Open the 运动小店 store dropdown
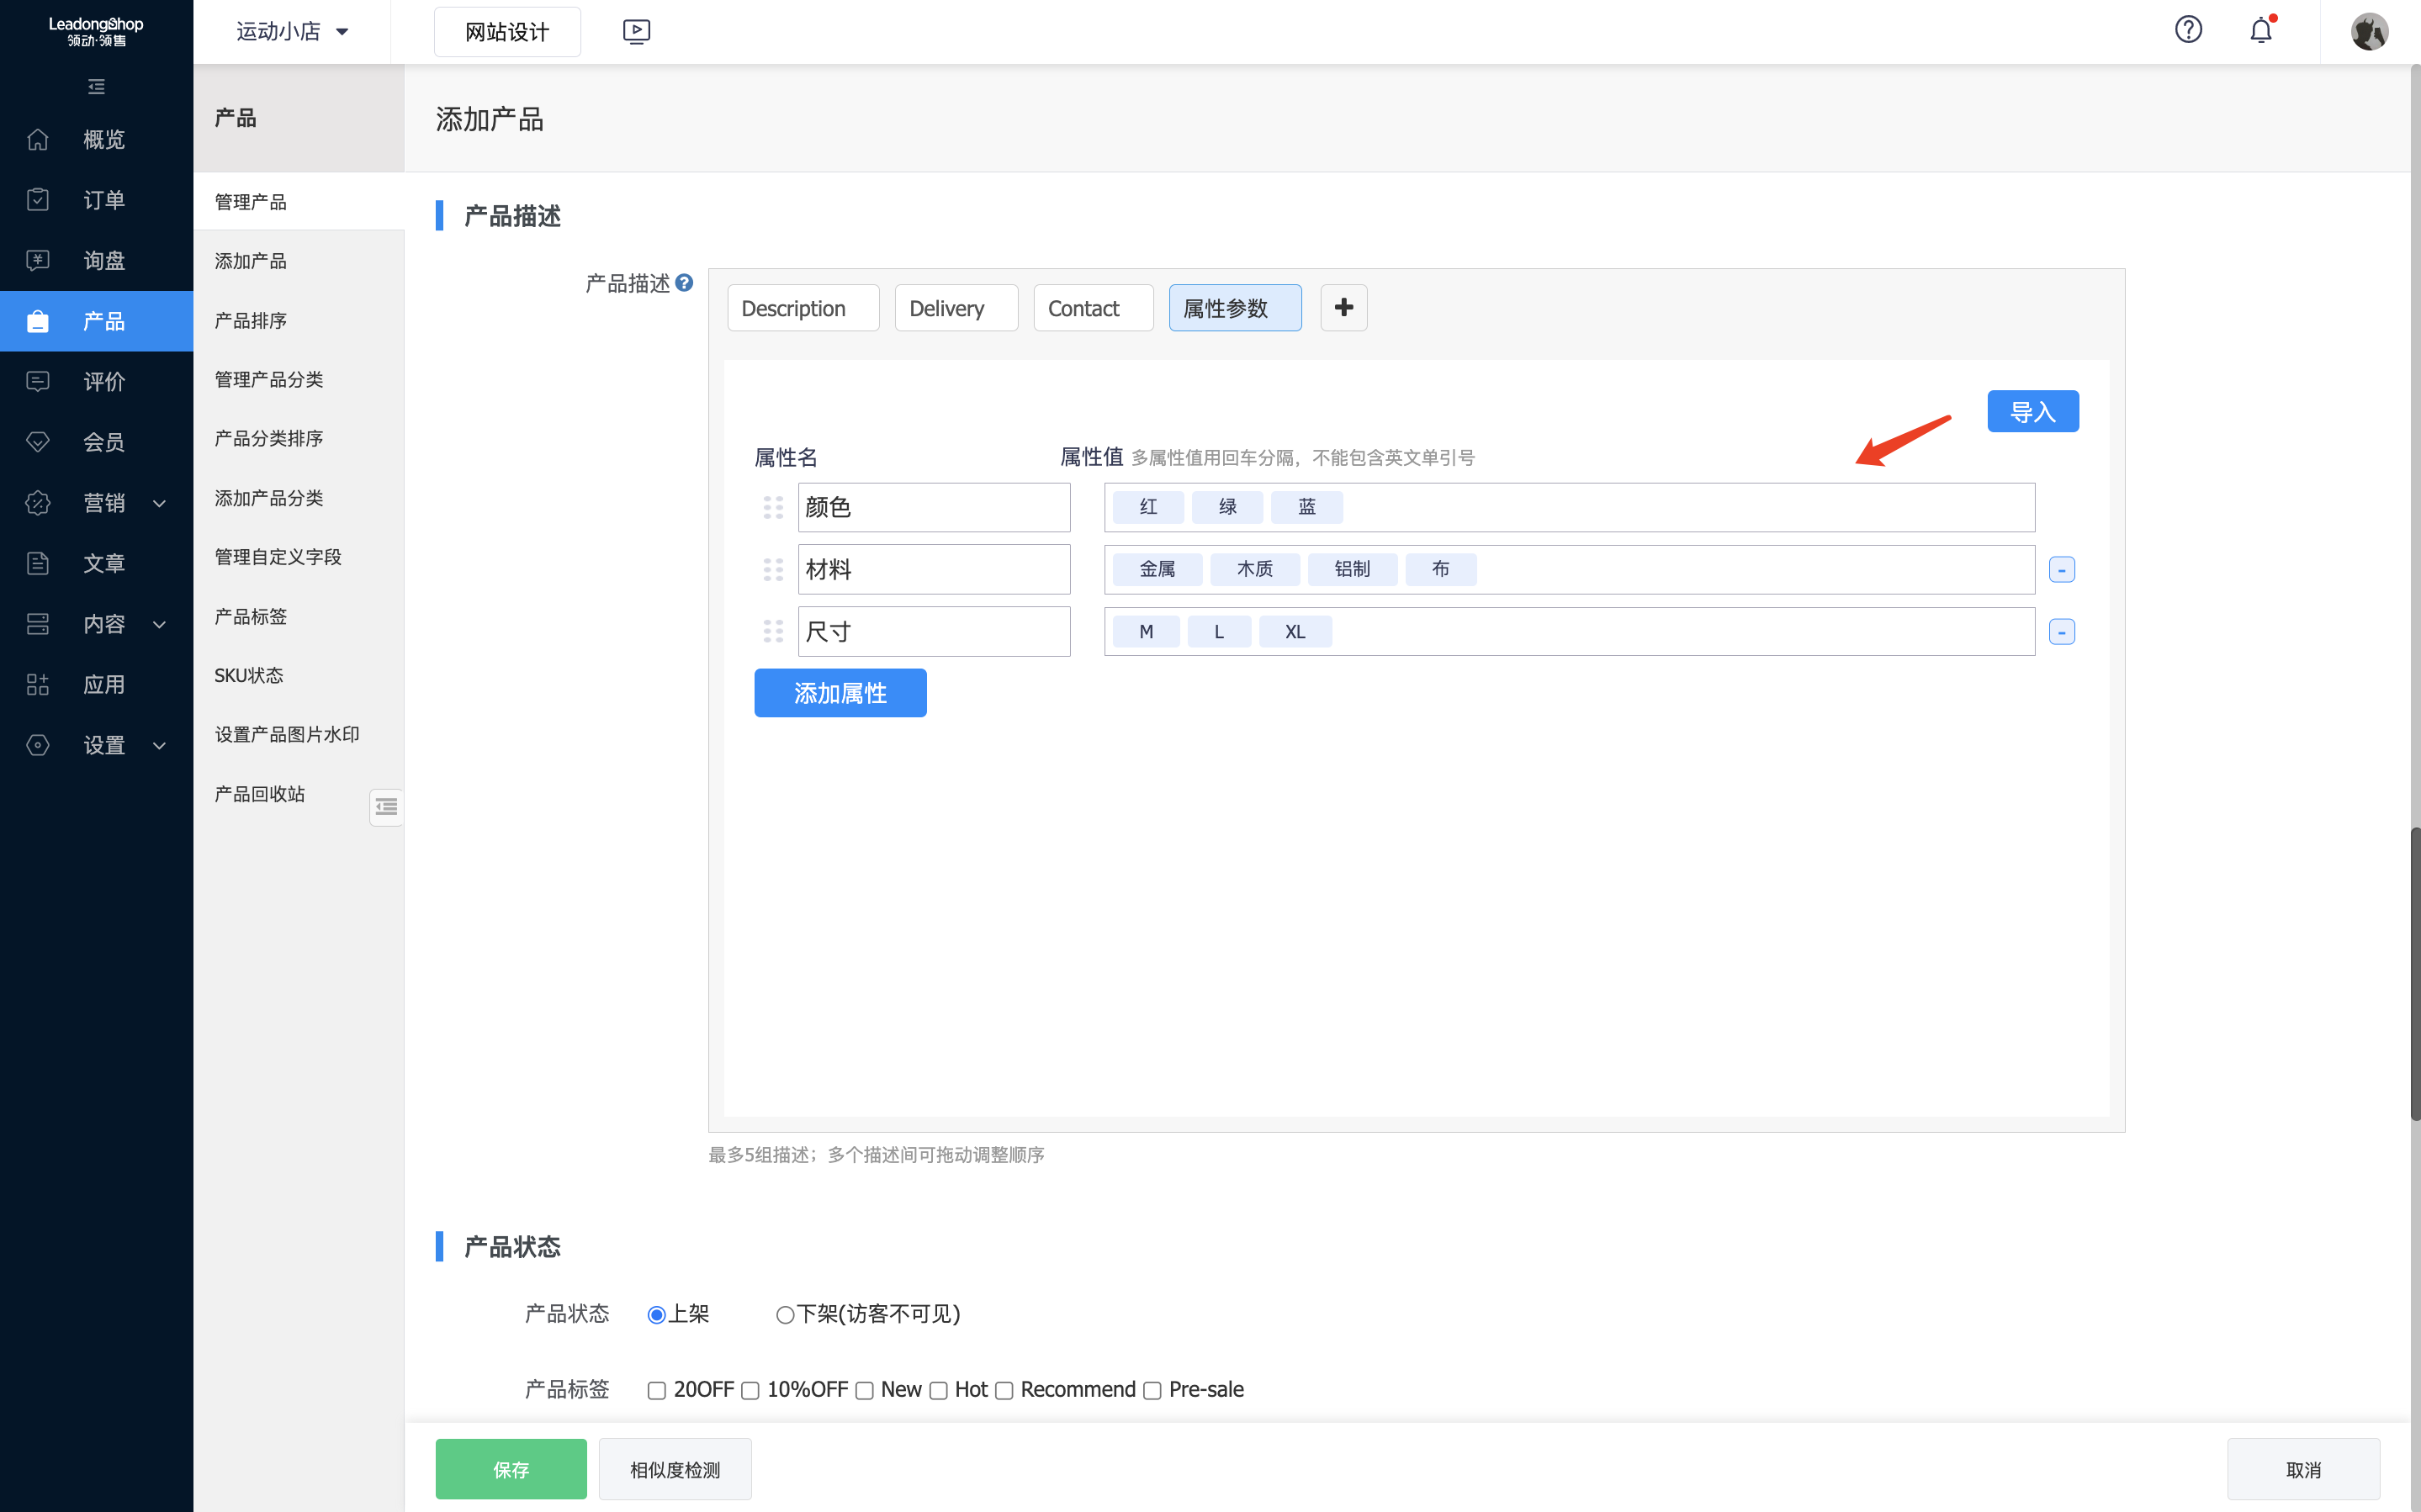 292,32
